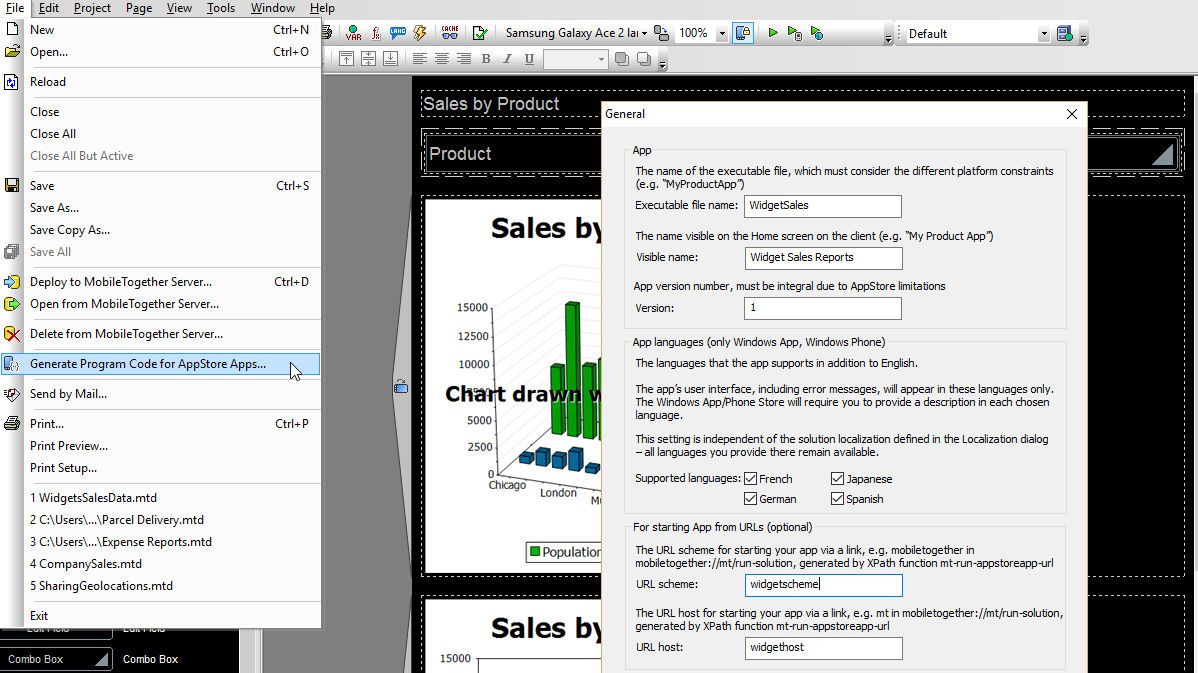1198x673 pixels.
Task: Expand the Default dropdown in toolbar
Action: (1044, 34)
